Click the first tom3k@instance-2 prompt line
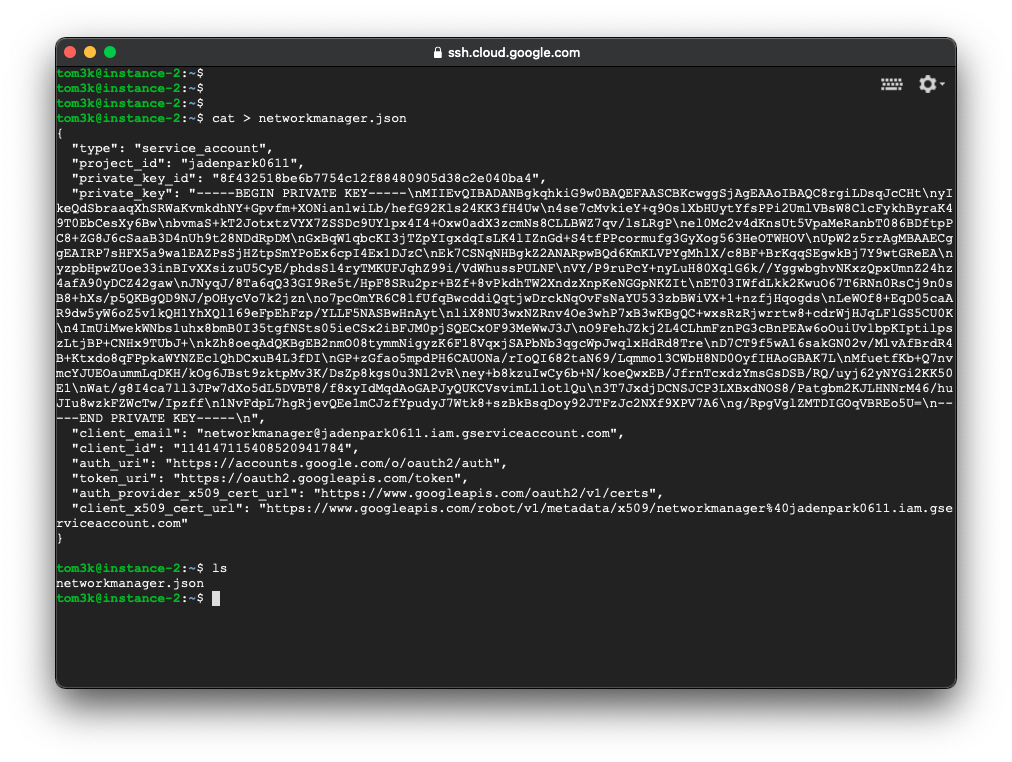This screenshot has width=1012, height=762. [130, 74]
